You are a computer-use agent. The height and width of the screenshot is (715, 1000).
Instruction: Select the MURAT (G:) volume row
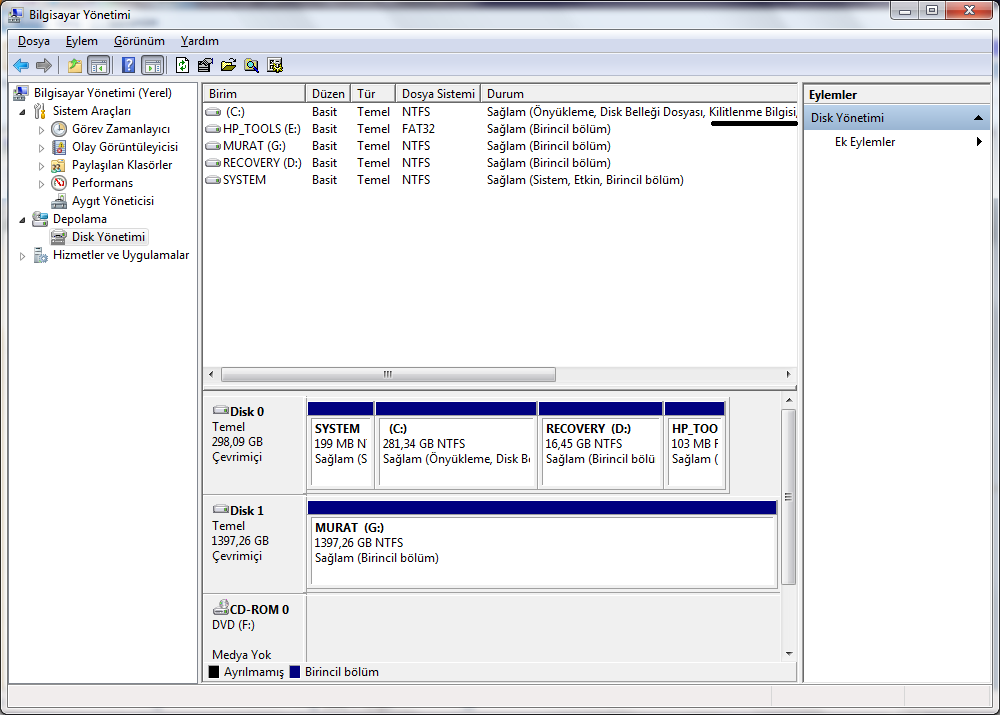500,146
